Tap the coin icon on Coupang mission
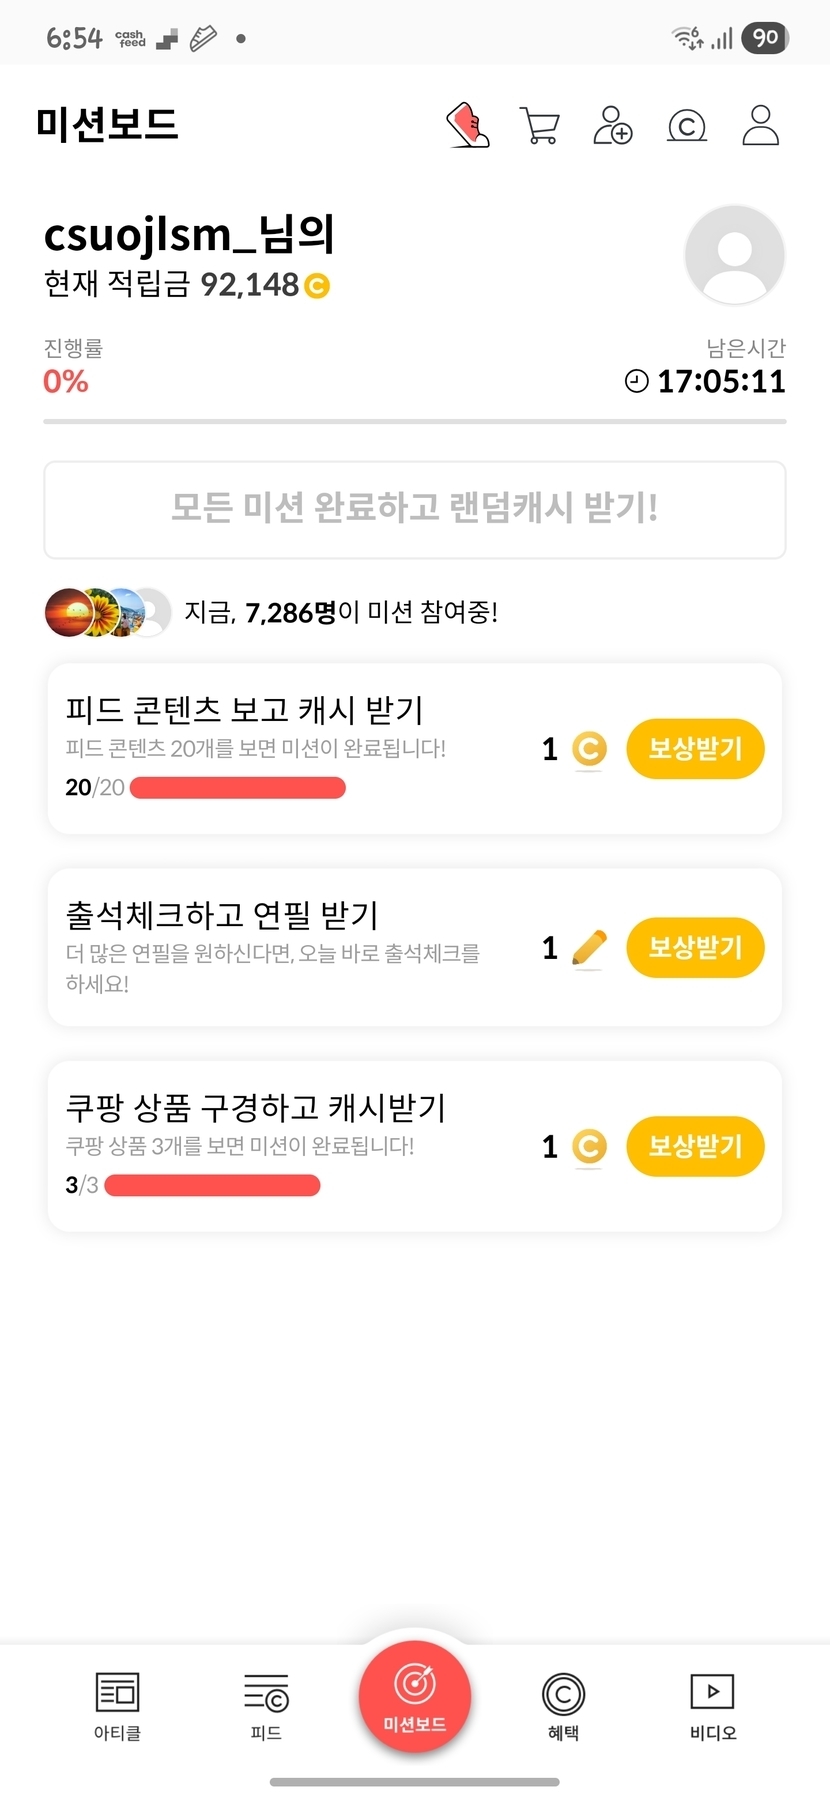Image resolution: width=830 pixels, height=1798 pixels. [x=589, y=1146]
